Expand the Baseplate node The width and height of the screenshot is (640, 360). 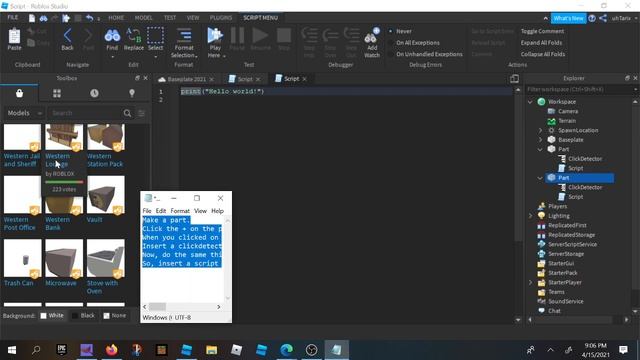540,140
